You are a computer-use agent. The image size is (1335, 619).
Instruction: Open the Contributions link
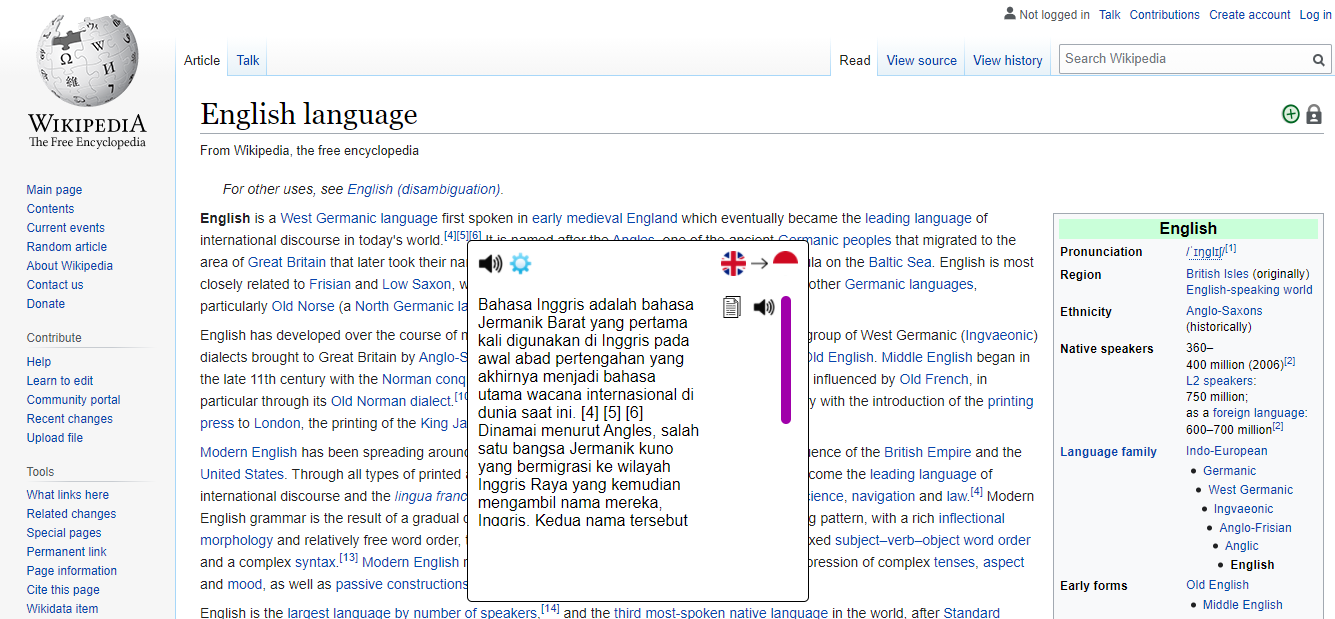[1165, 15]
